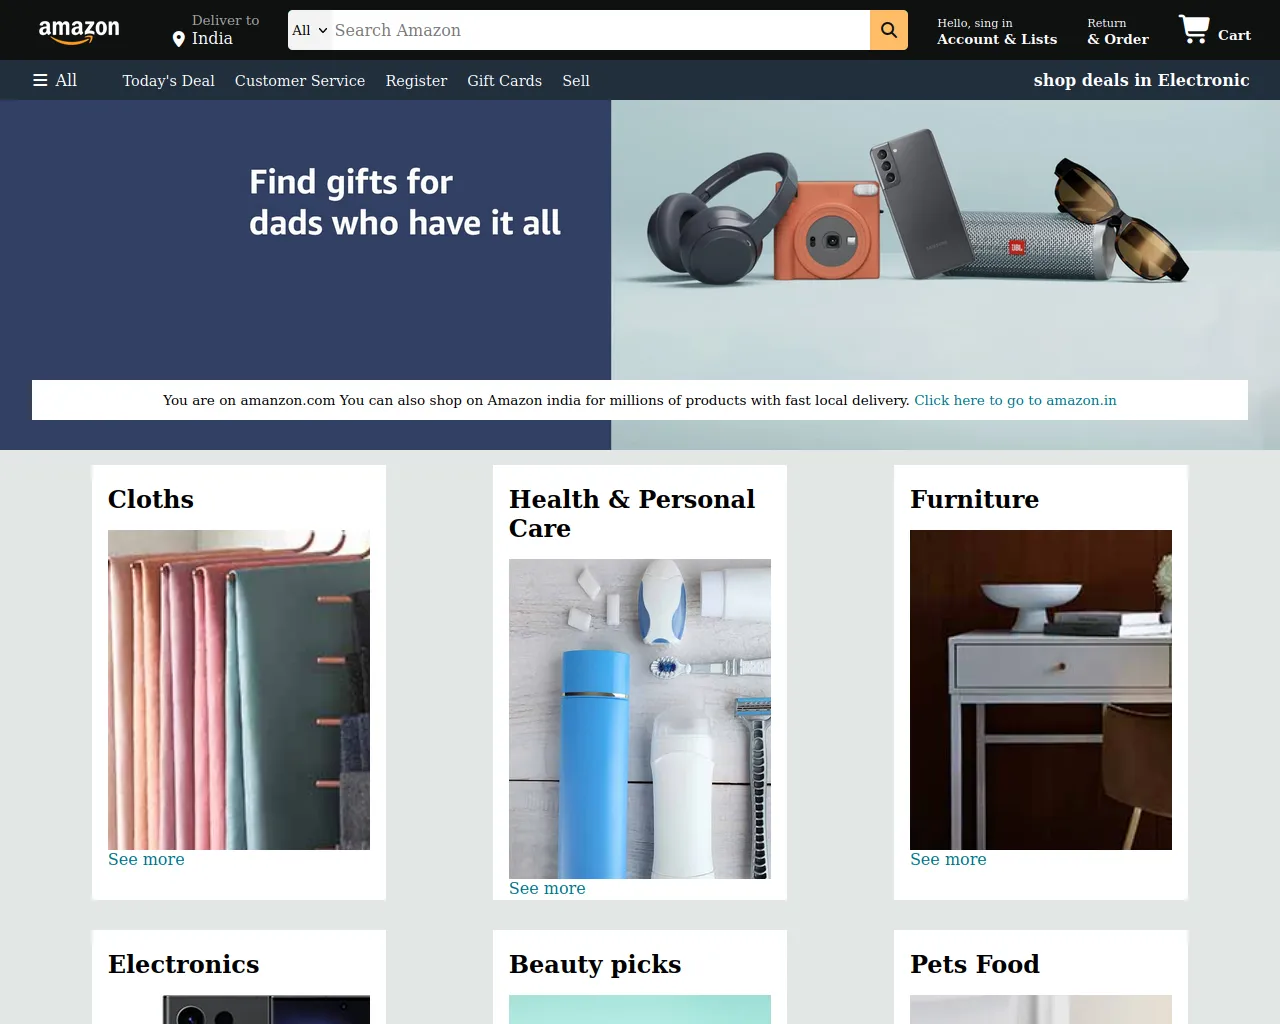Click the Amazon logo
Screen dimensions: 1280x1024
(79, 31)
